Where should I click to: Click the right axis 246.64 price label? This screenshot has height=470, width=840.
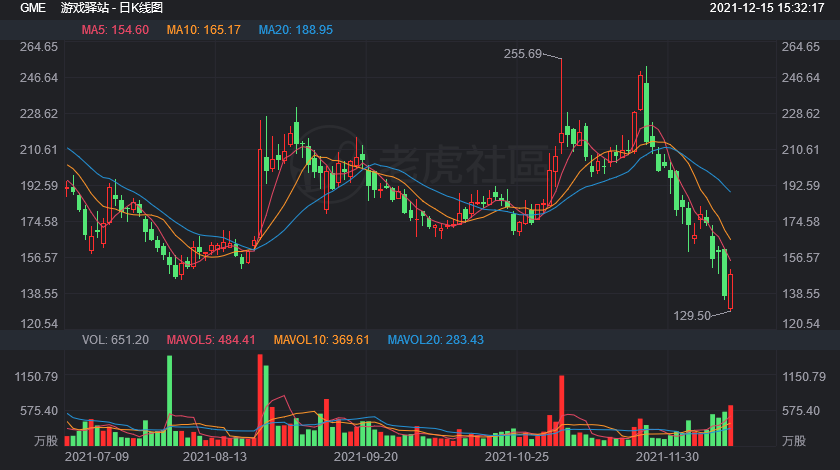[x=801, y=78]
